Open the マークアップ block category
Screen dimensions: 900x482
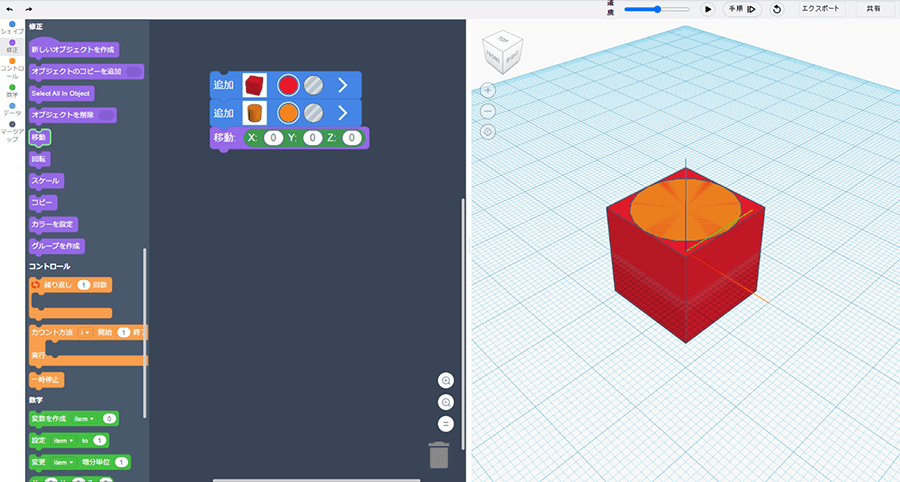click(x=12, y=131)
